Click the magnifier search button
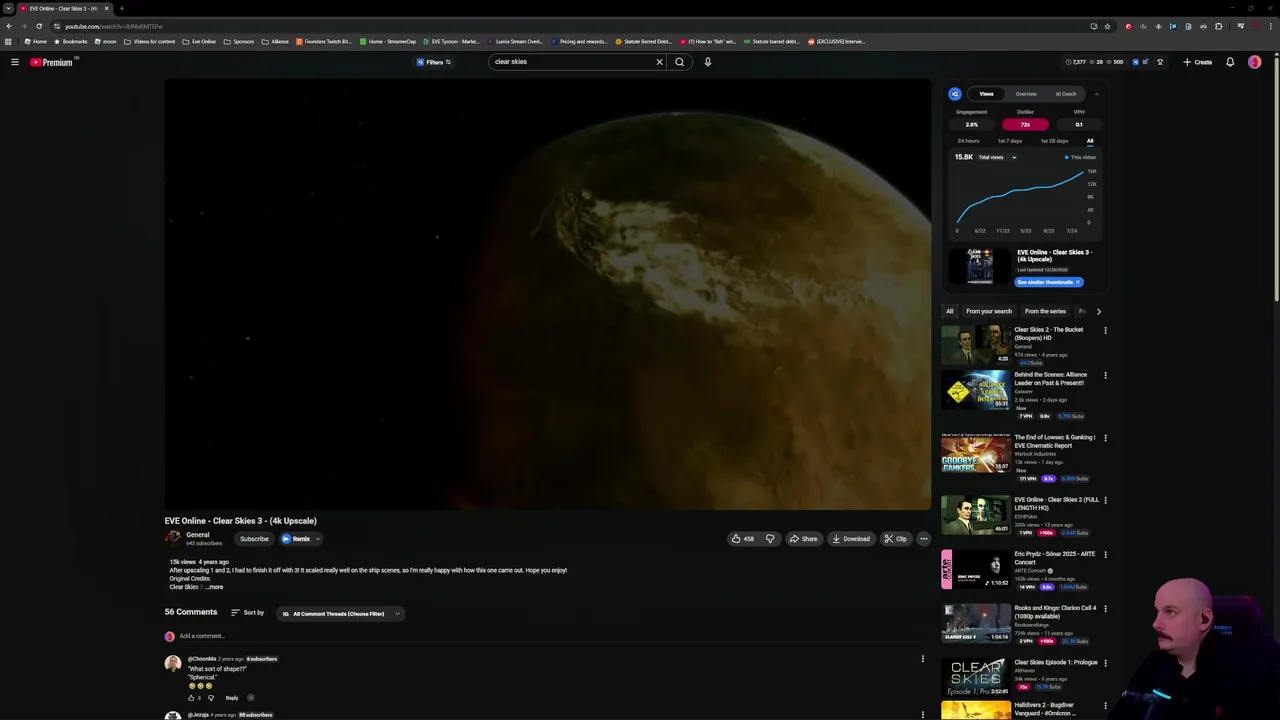 tap(679, 62)
